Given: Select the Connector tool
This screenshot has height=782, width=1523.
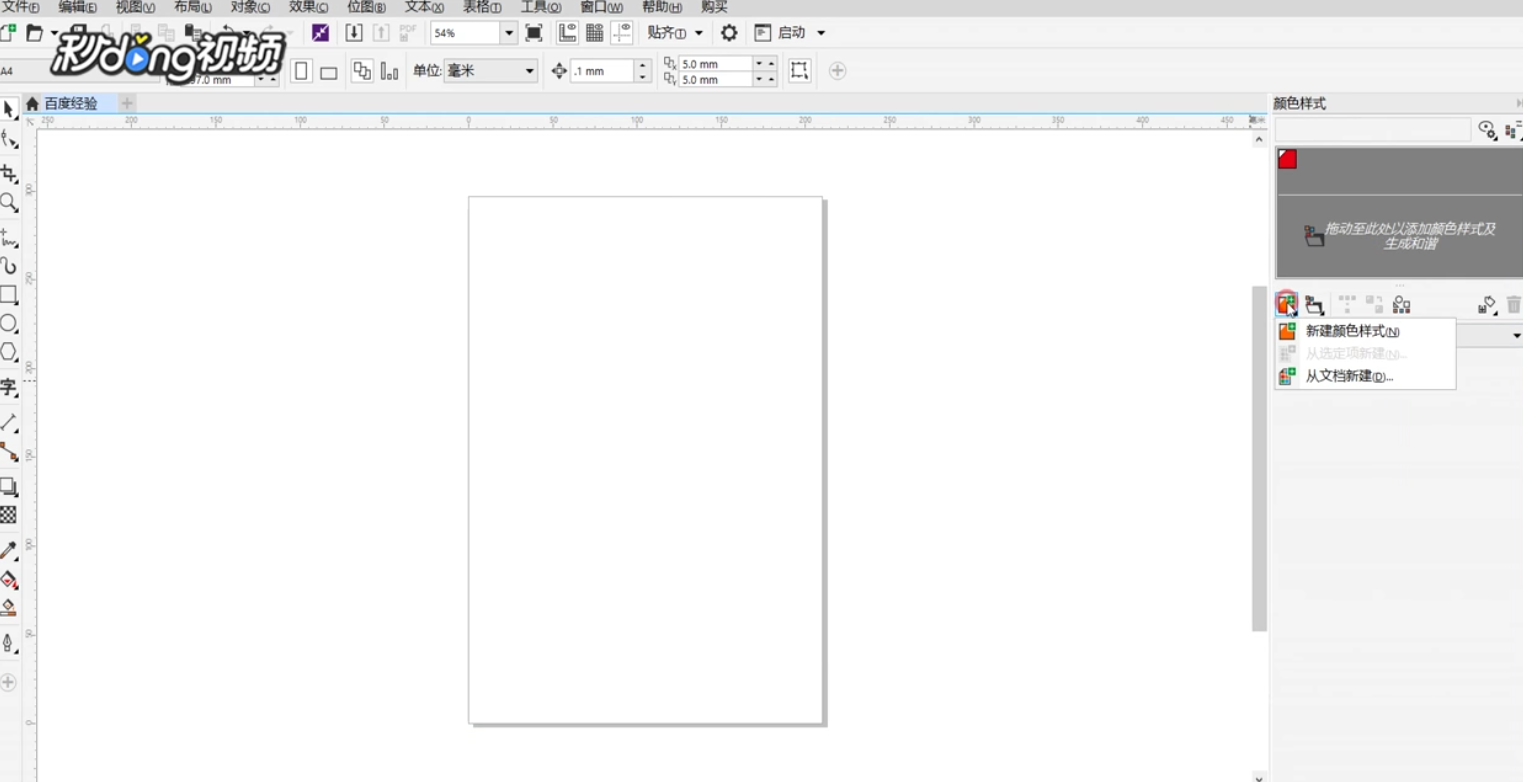Looking at the screenshot, I should (x=9, y=452).
